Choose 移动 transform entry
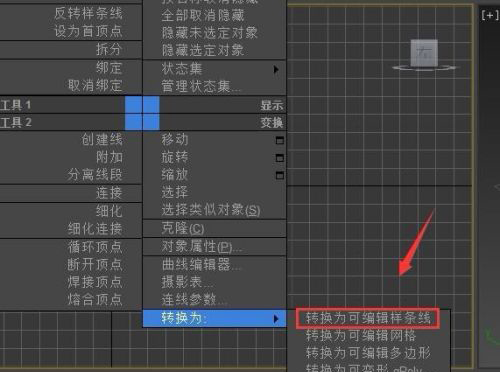Image resolution: width=500 pixels, height=372 pixels. pyautogui.click(x=175, y=139)
